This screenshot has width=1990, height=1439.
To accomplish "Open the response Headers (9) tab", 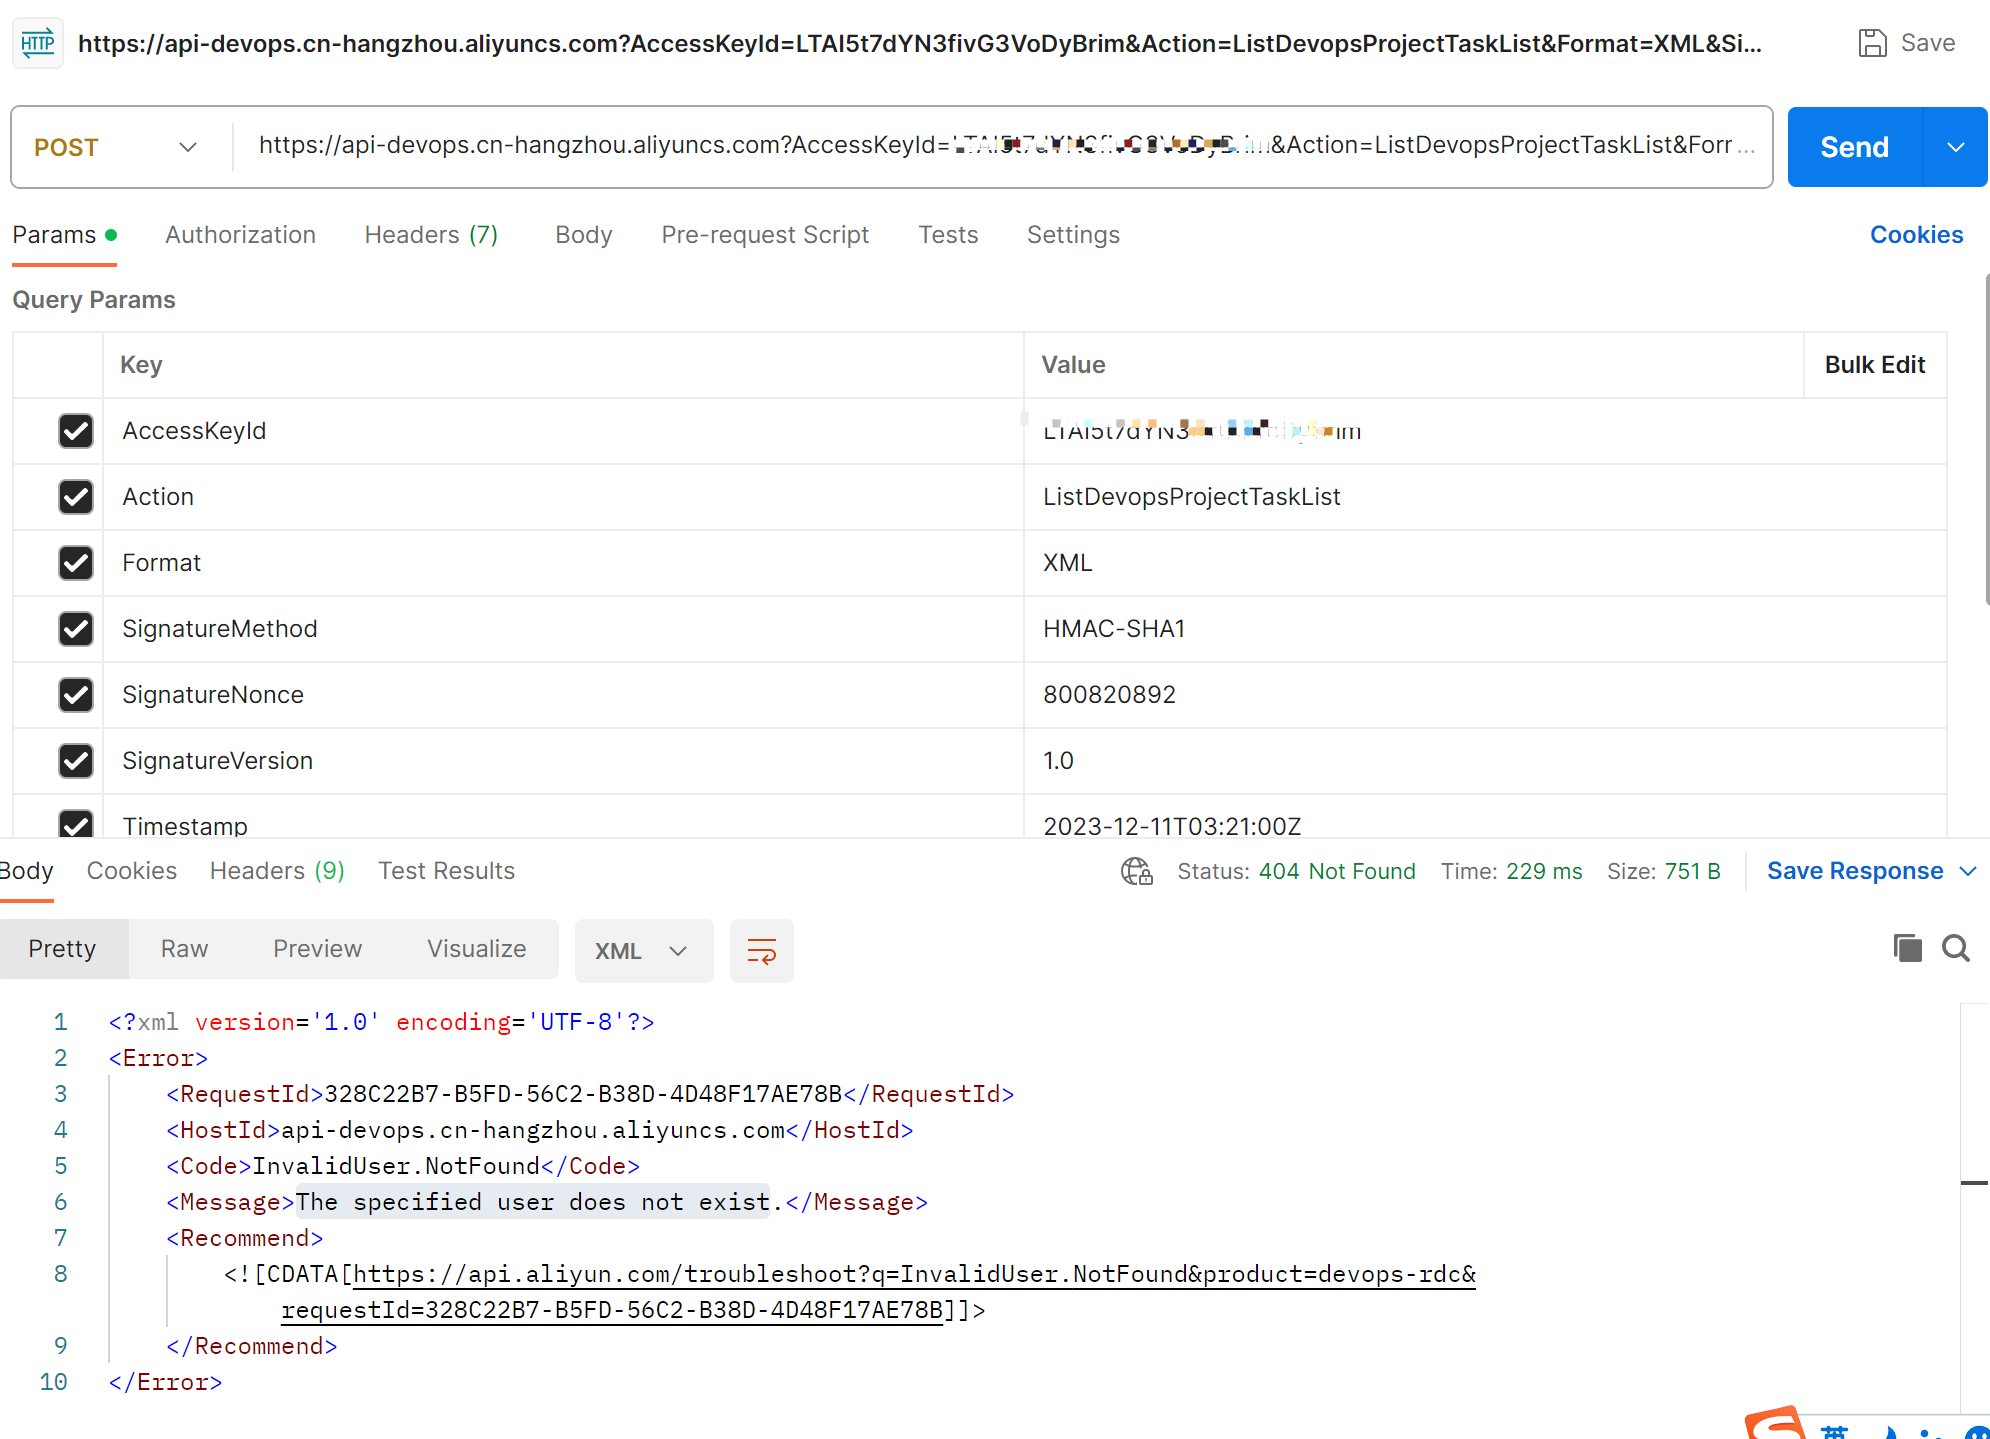I will (277, 871).
